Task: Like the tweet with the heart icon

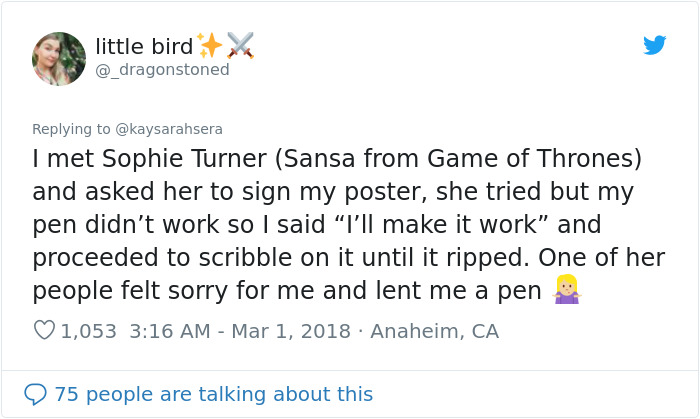Action: pos(44,331)
